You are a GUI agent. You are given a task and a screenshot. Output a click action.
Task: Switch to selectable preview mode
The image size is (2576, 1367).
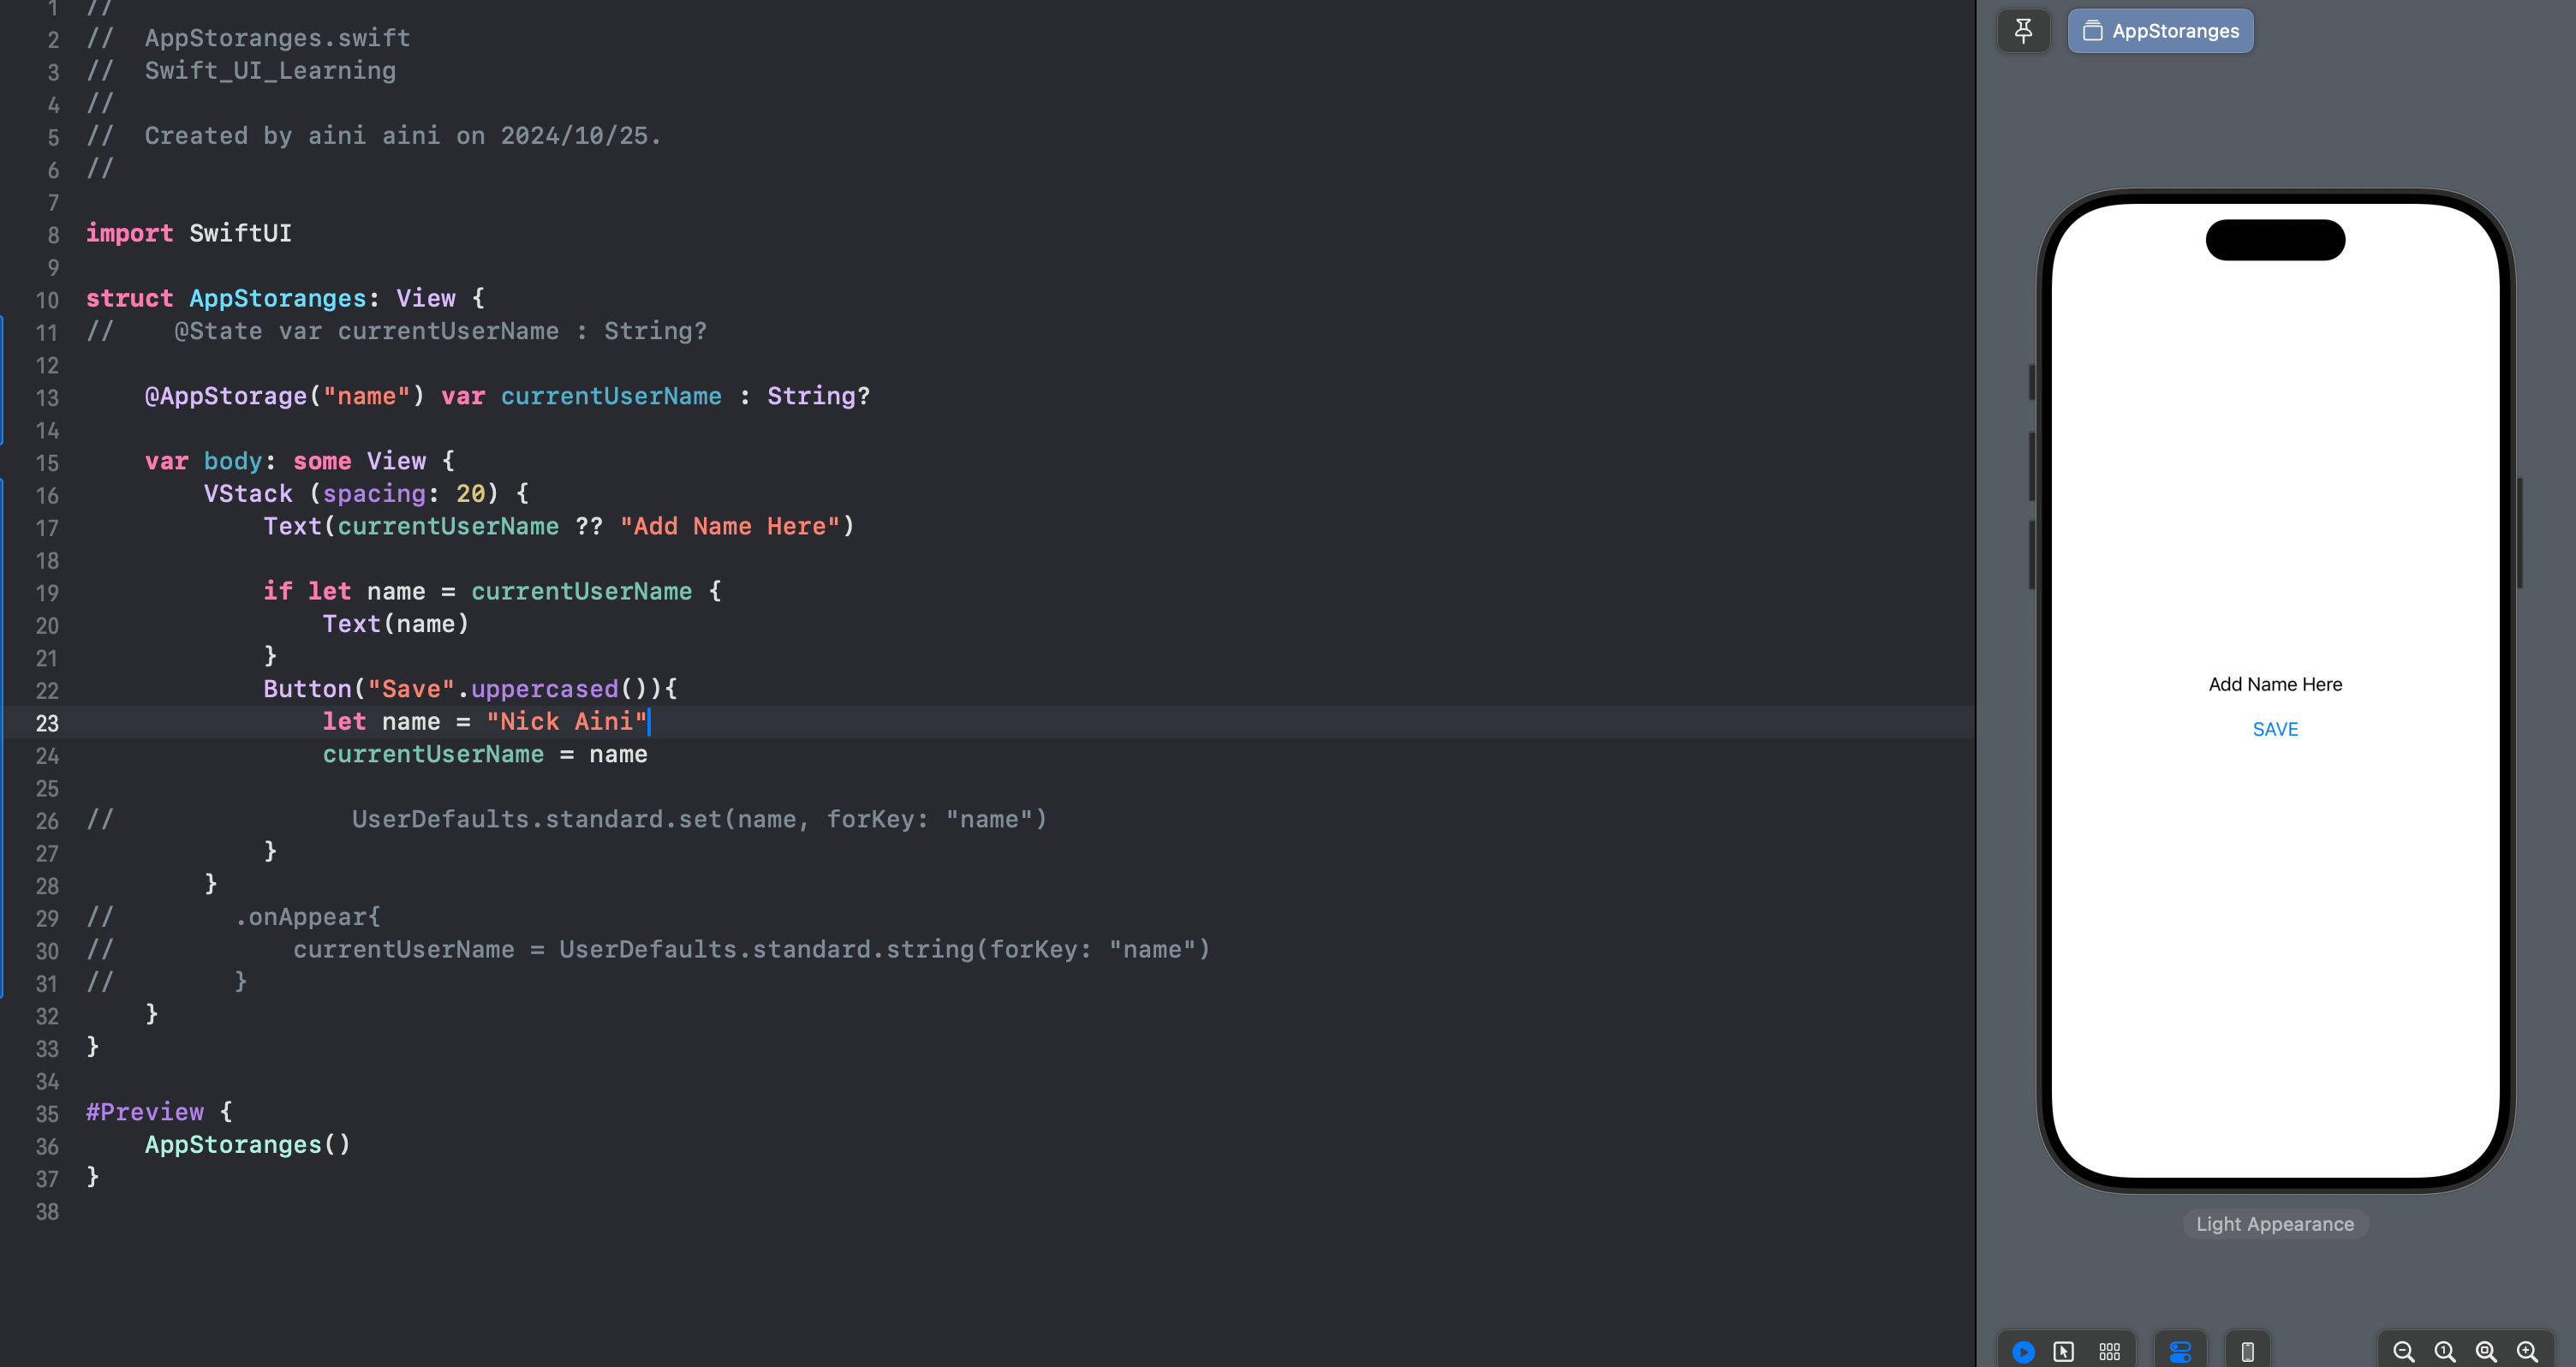coord(2064,1351)
